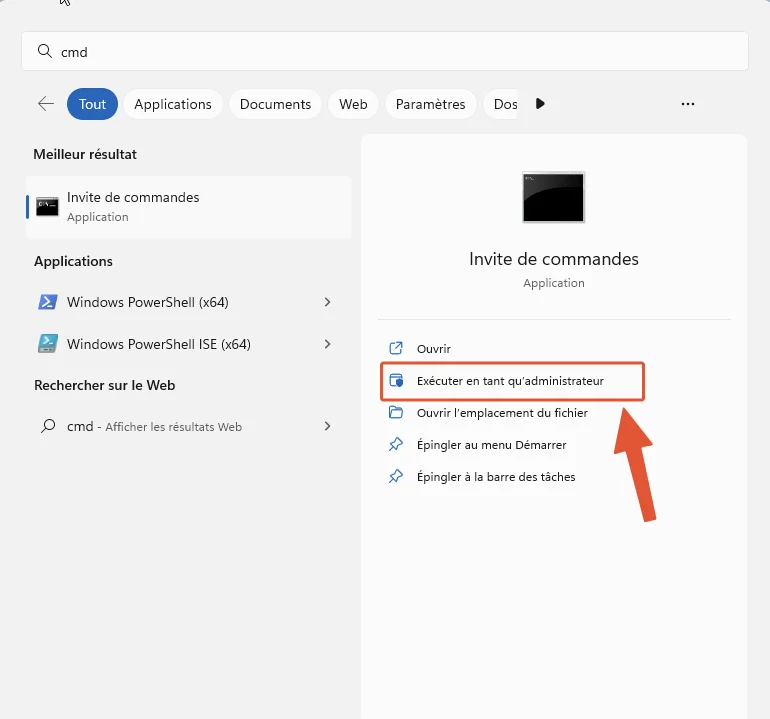Viewport: 770px width, 719px height.
Task: Open cmd - Afficher les résultats Web
Action: 154,426
